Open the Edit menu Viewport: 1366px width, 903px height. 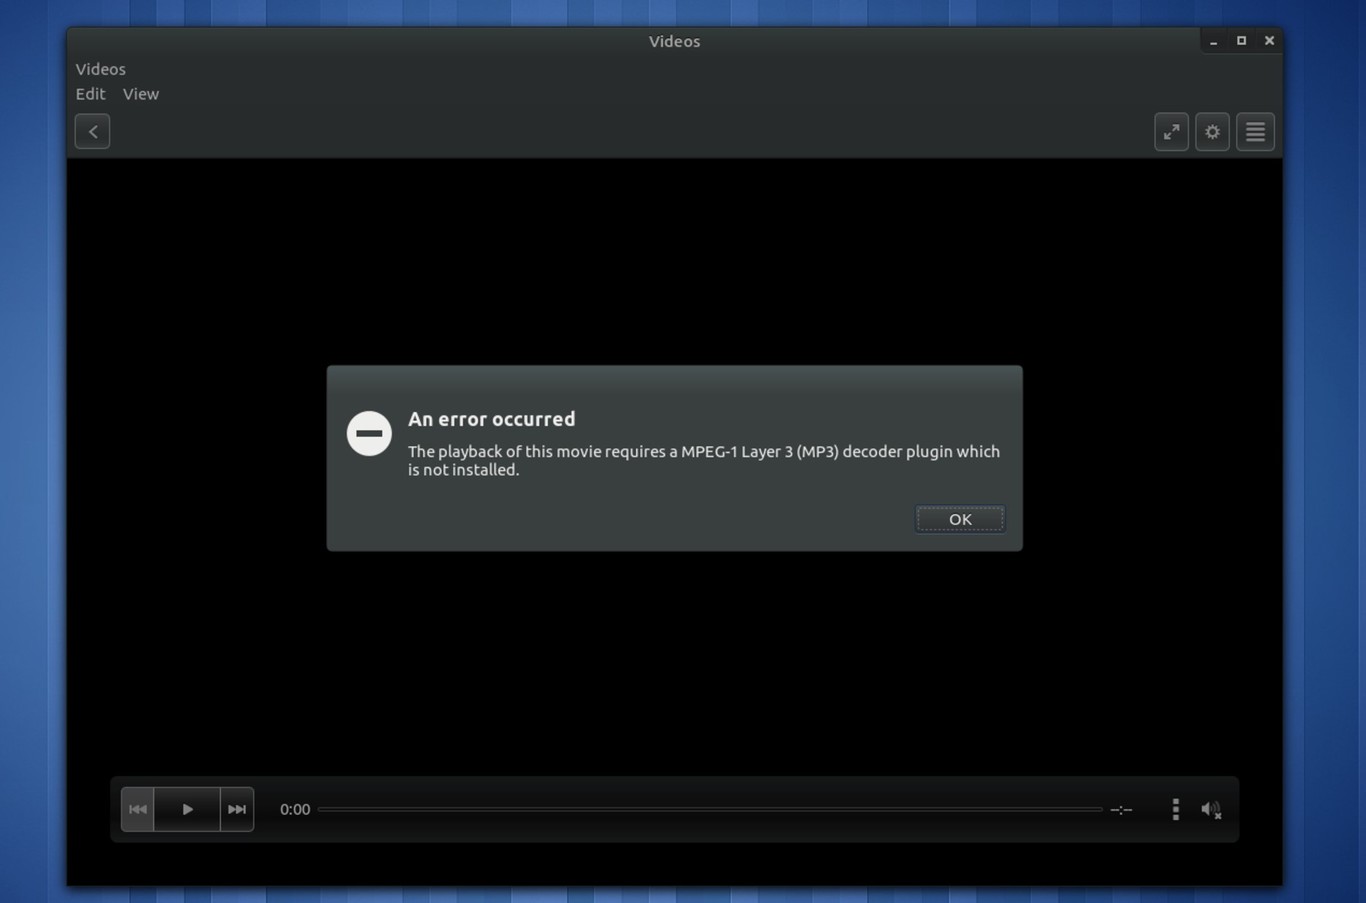point(90,94)
